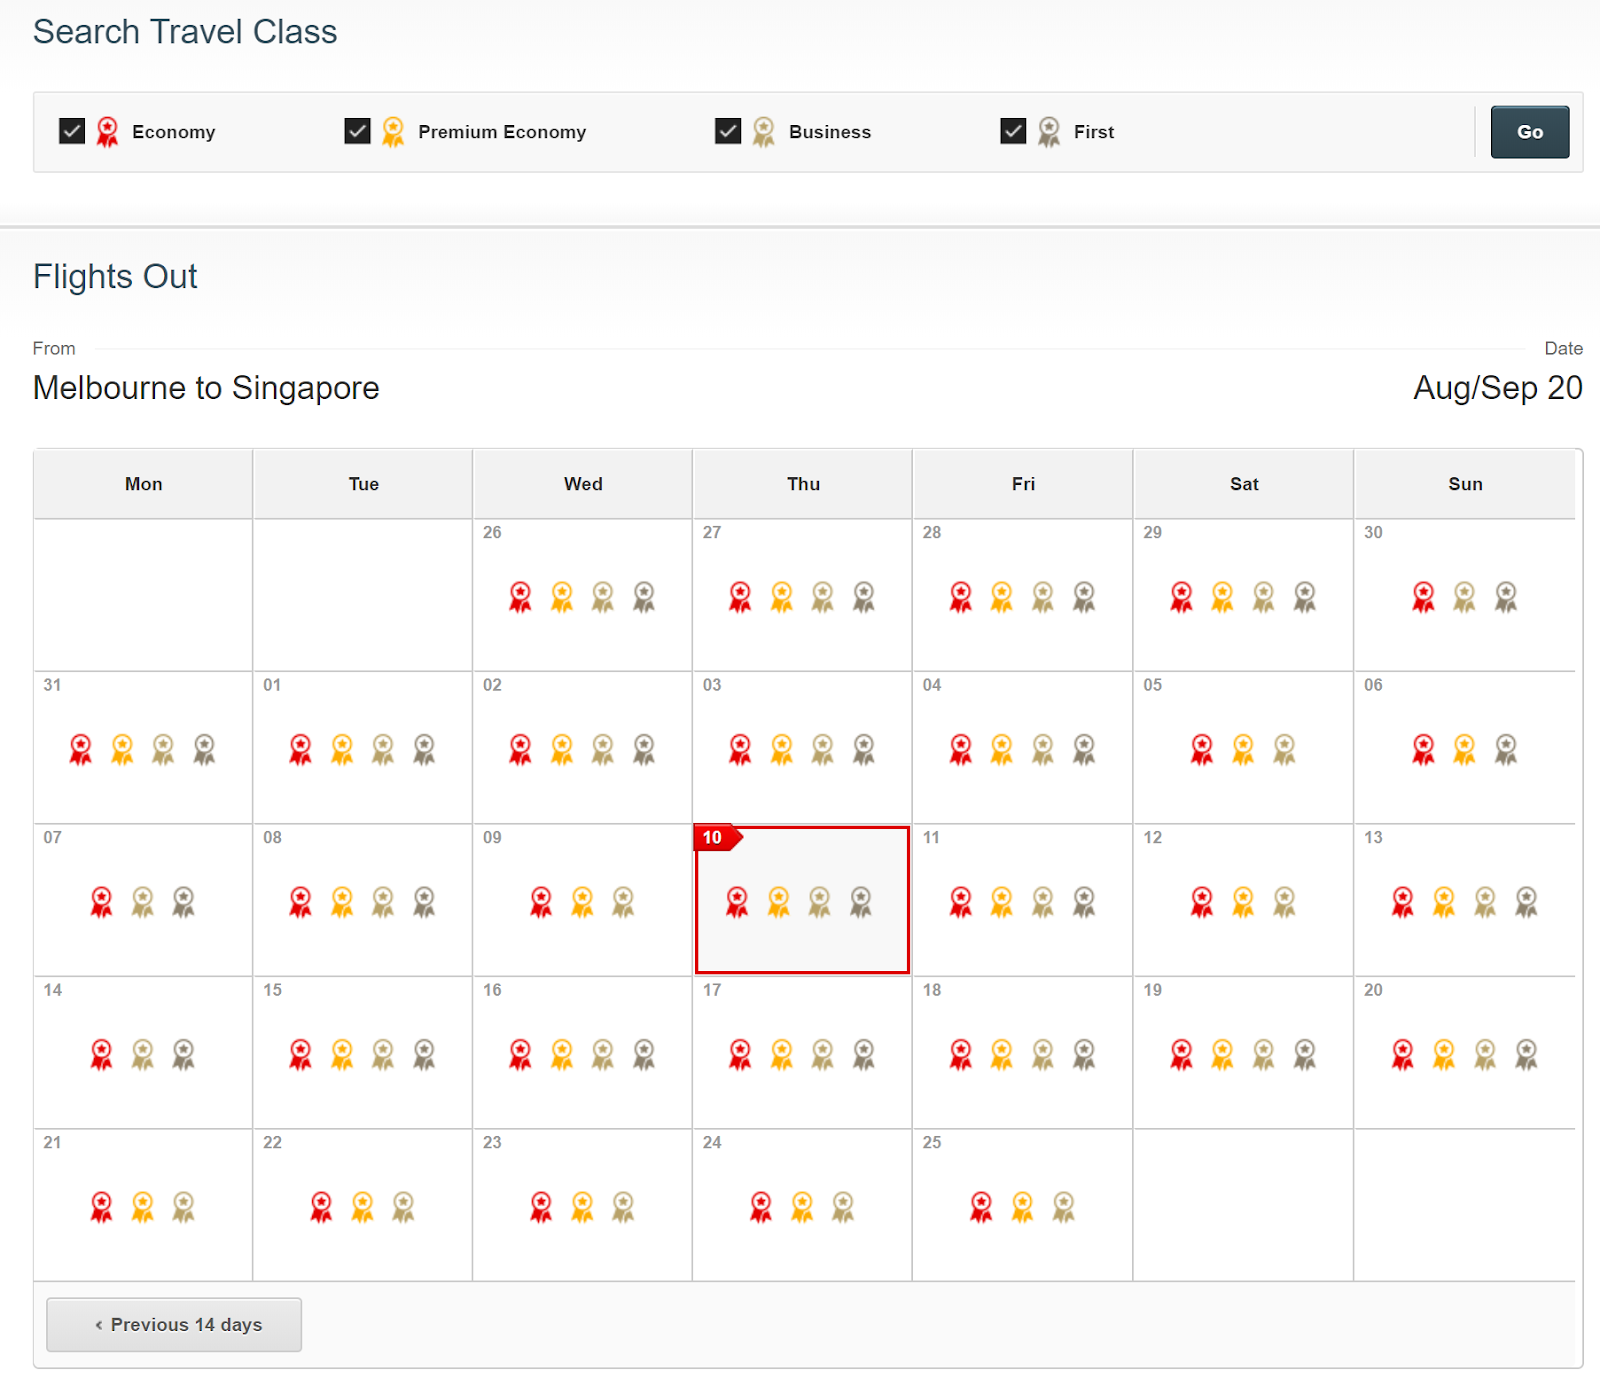The height and width of the screenshot is (1378, 1600).
Task: Uncheck the Economy travel class checkbox
Action: click(x=72, y=131)
